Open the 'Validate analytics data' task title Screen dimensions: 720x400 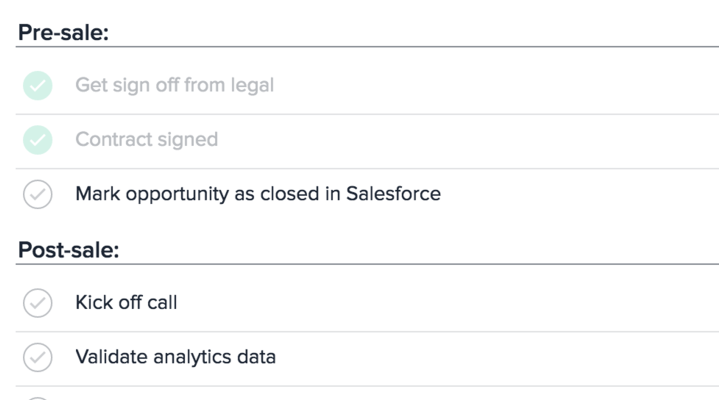tap(175, 357)
